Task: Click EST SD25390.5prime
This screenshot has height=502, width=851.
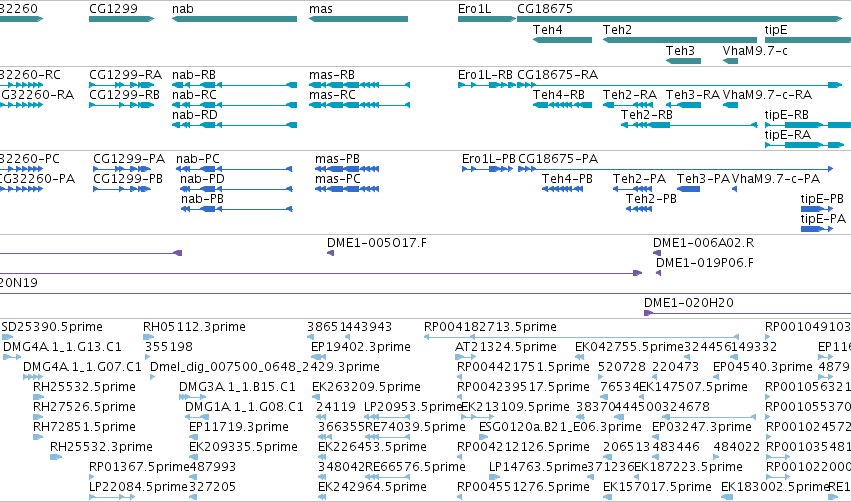Action: [x=8, y=337]
